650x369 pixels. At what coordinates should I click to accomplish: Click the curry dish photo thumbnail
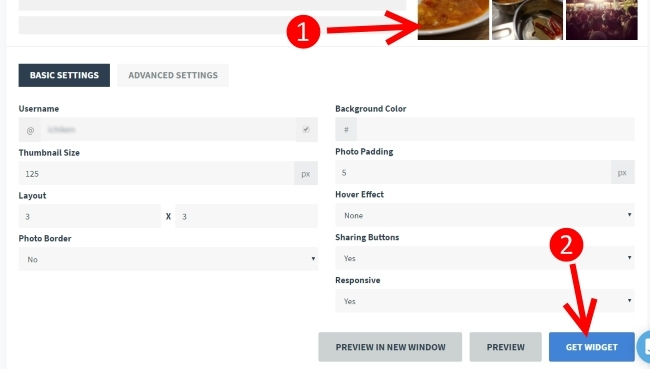(x=453, y=19)
